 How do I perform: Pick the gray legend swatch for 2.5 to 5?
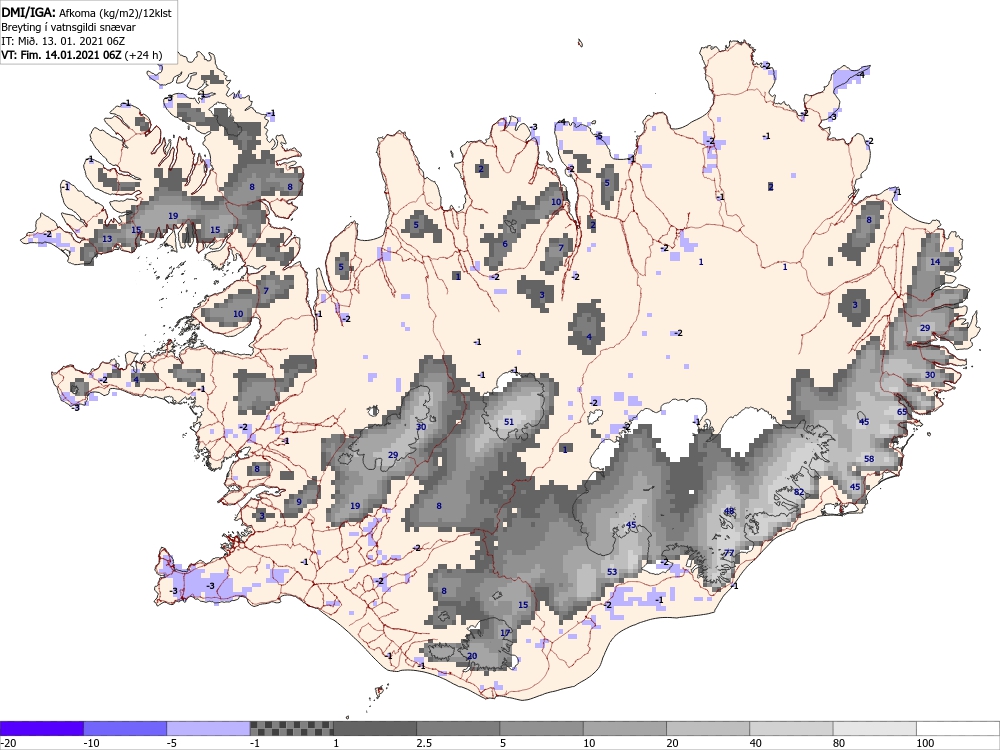[x=459, y=728]
